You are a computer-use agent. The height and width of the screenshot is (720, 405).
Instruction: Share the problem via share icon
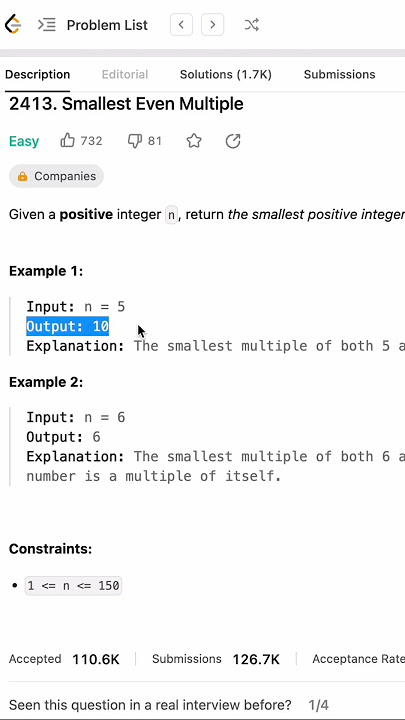pos(233,141)
